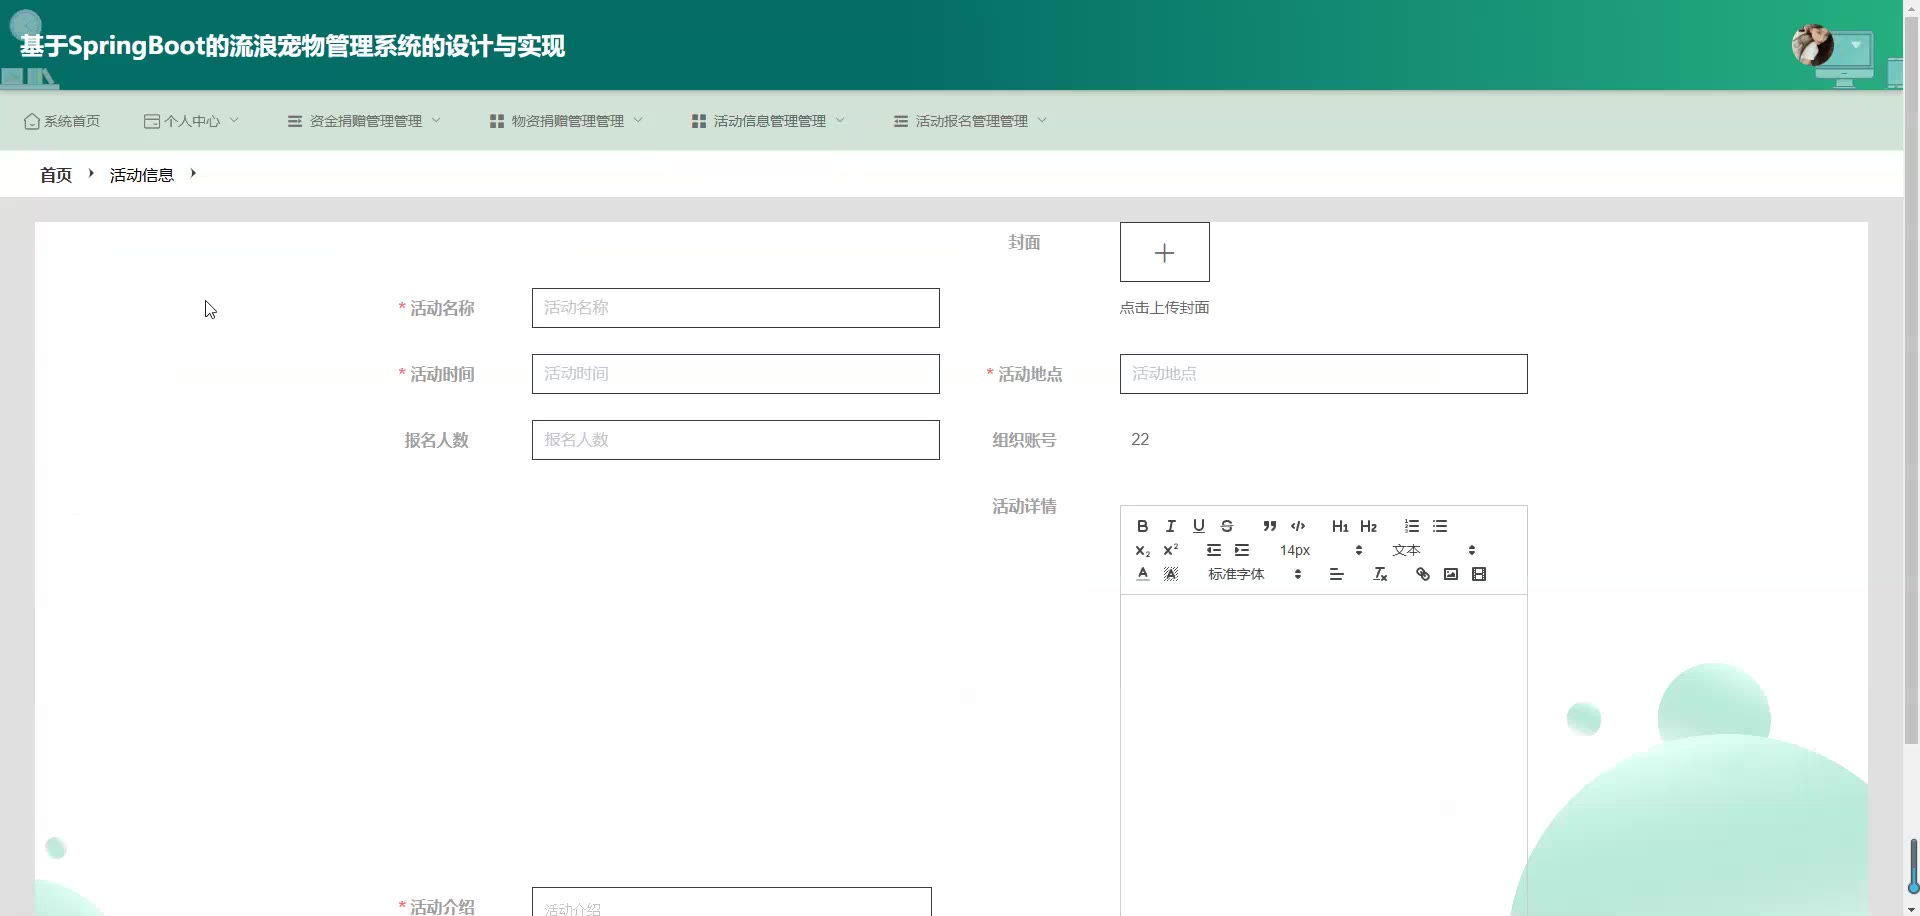
Task: Insert a code block in the editor
Action: (x=1298, y=526)
